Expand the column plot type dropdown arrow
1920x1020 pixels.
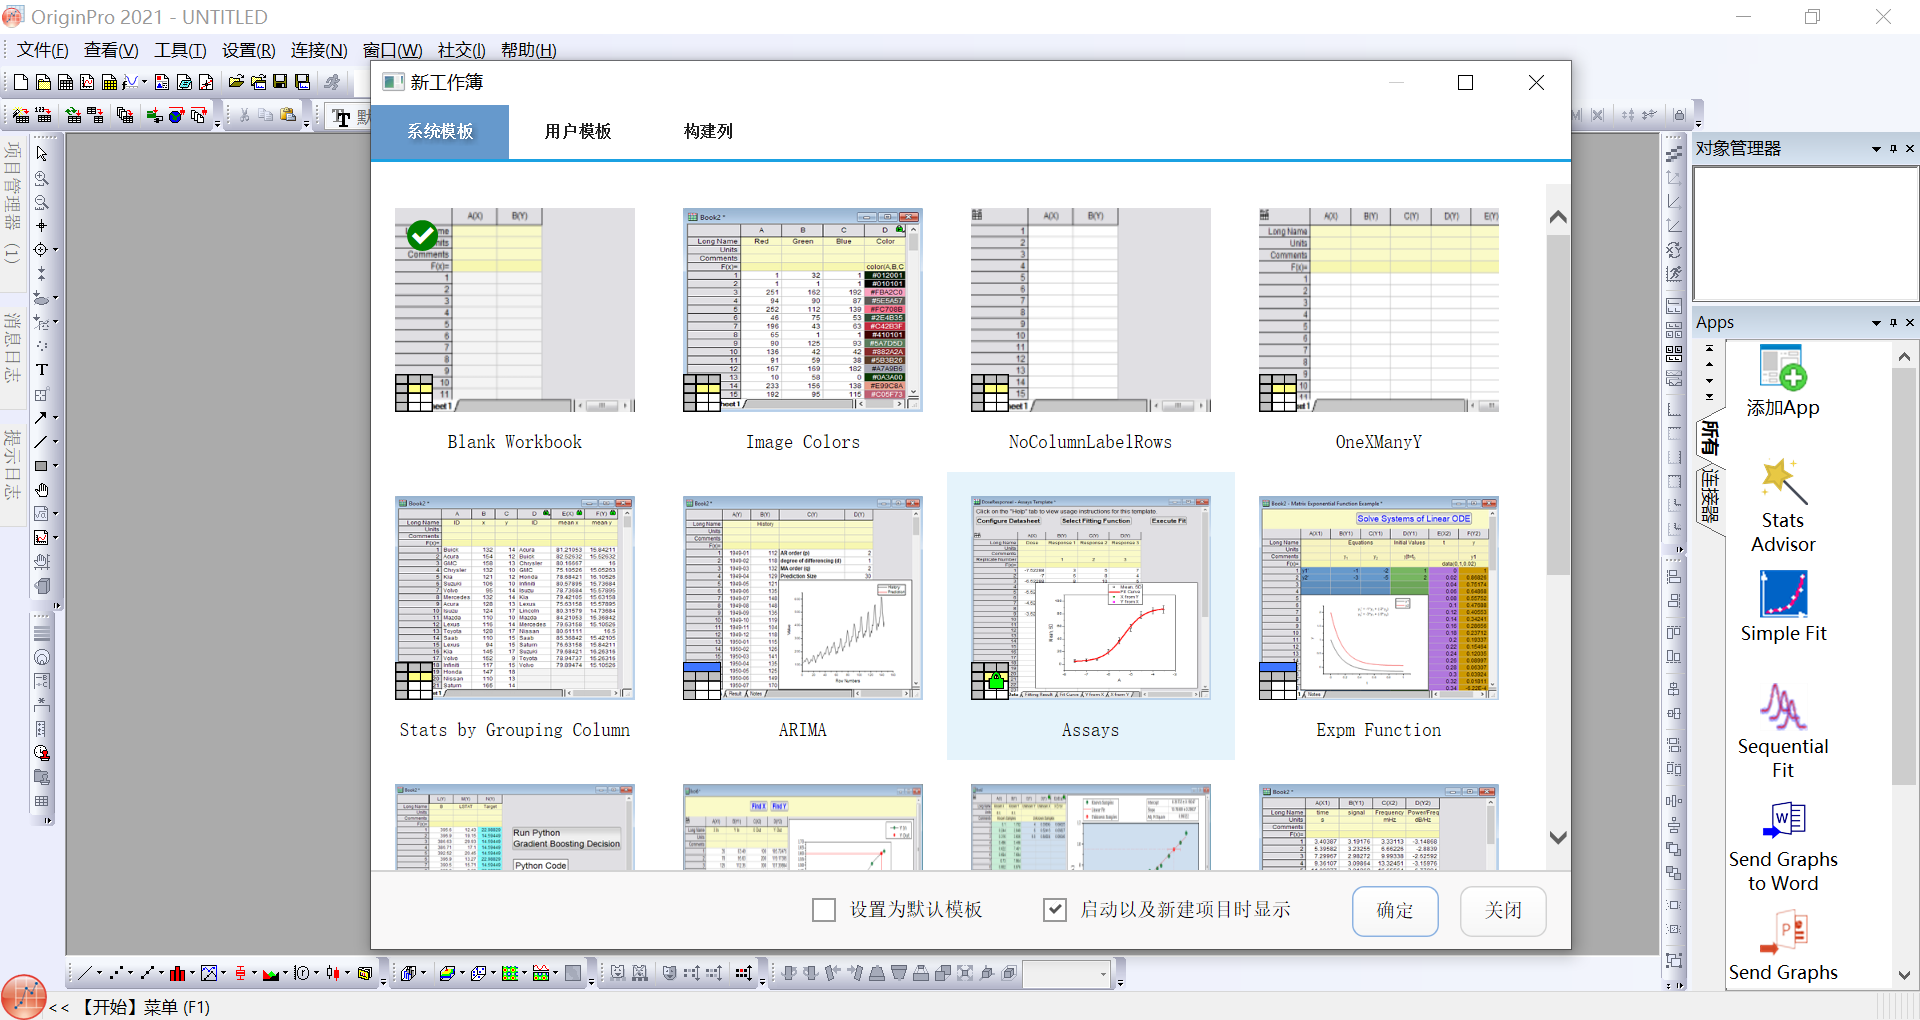pos(192,973)
